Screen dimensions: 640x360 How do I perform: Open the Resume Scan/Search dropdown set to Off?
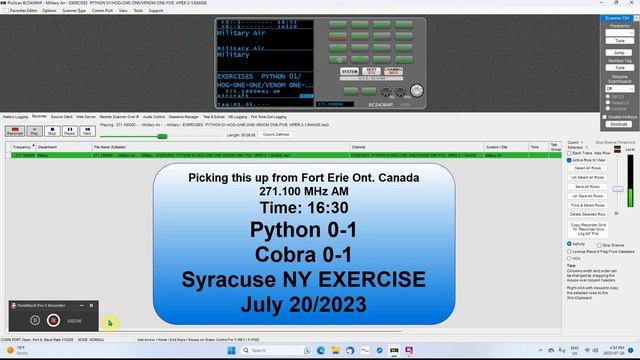pyautogui.click(x=620, y=89)
